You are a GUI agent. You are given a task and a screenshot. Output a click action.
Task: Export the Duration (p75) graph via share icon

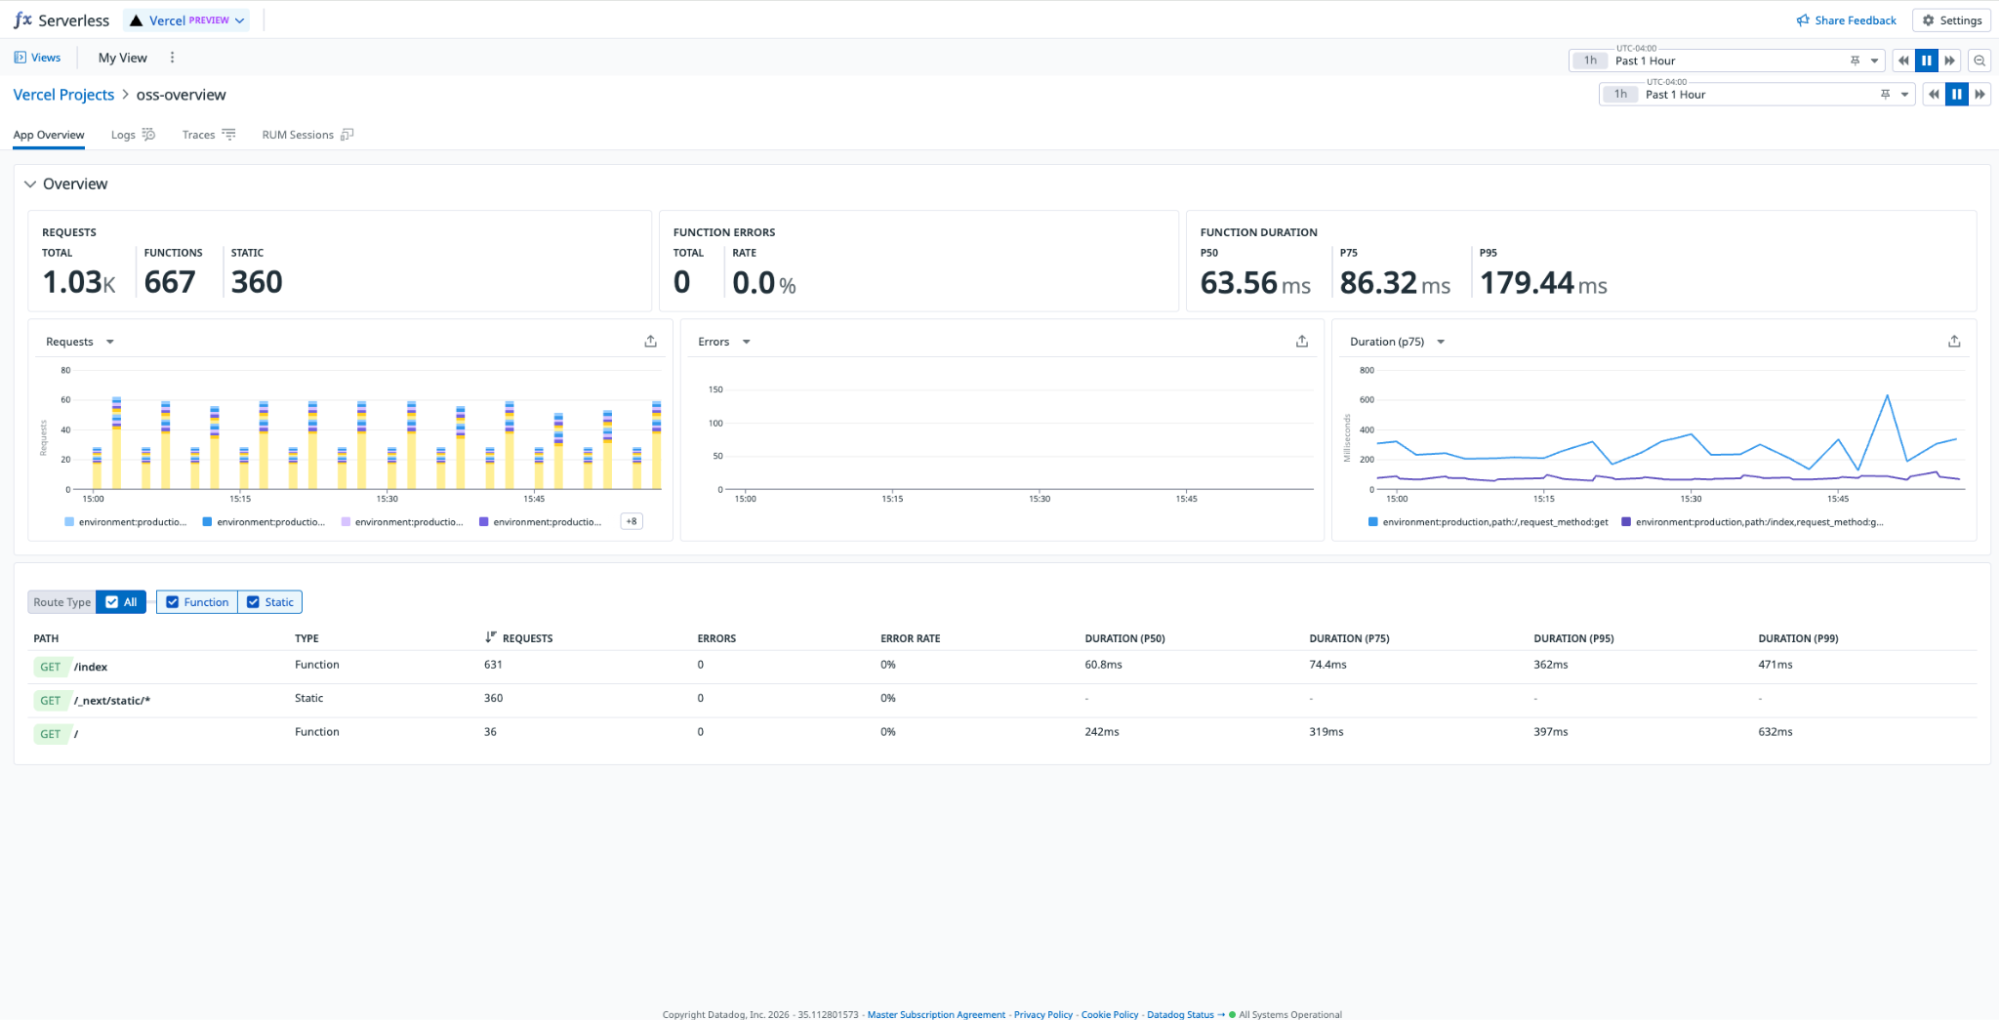[1954, 342]
